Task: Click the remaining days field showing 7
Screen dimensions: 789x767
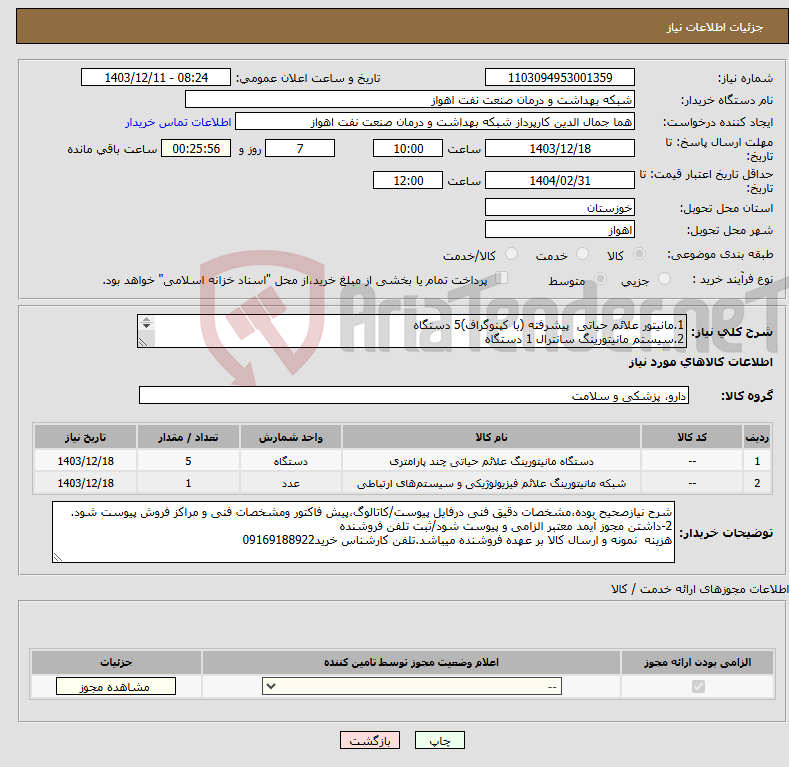Action: [300, 148]
